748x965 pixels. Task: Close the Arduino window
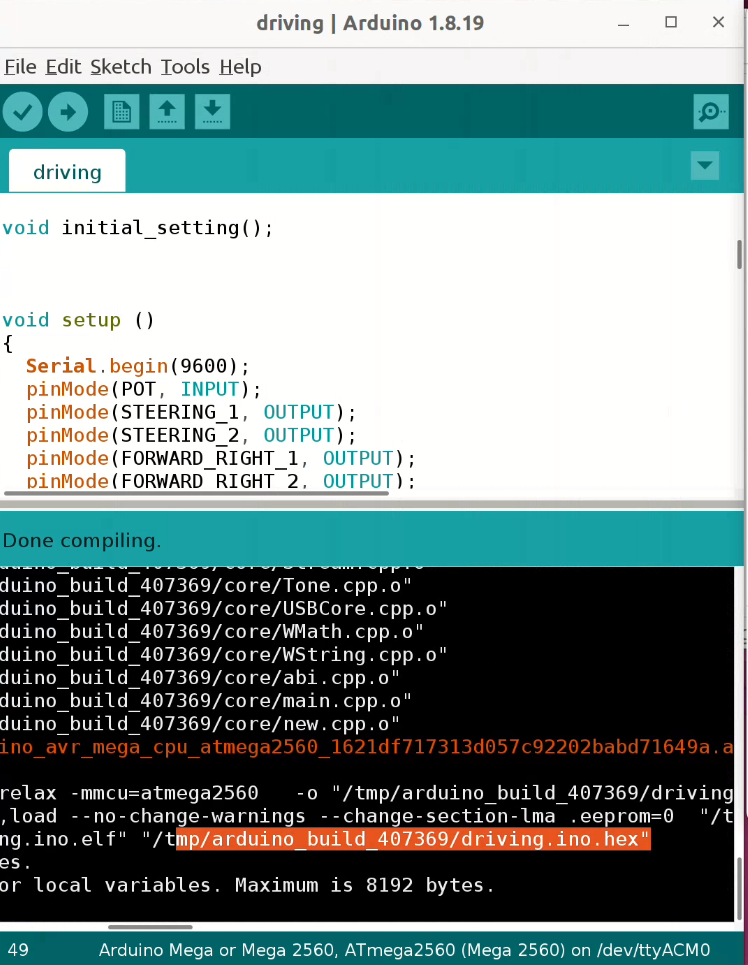click(718, 23)
